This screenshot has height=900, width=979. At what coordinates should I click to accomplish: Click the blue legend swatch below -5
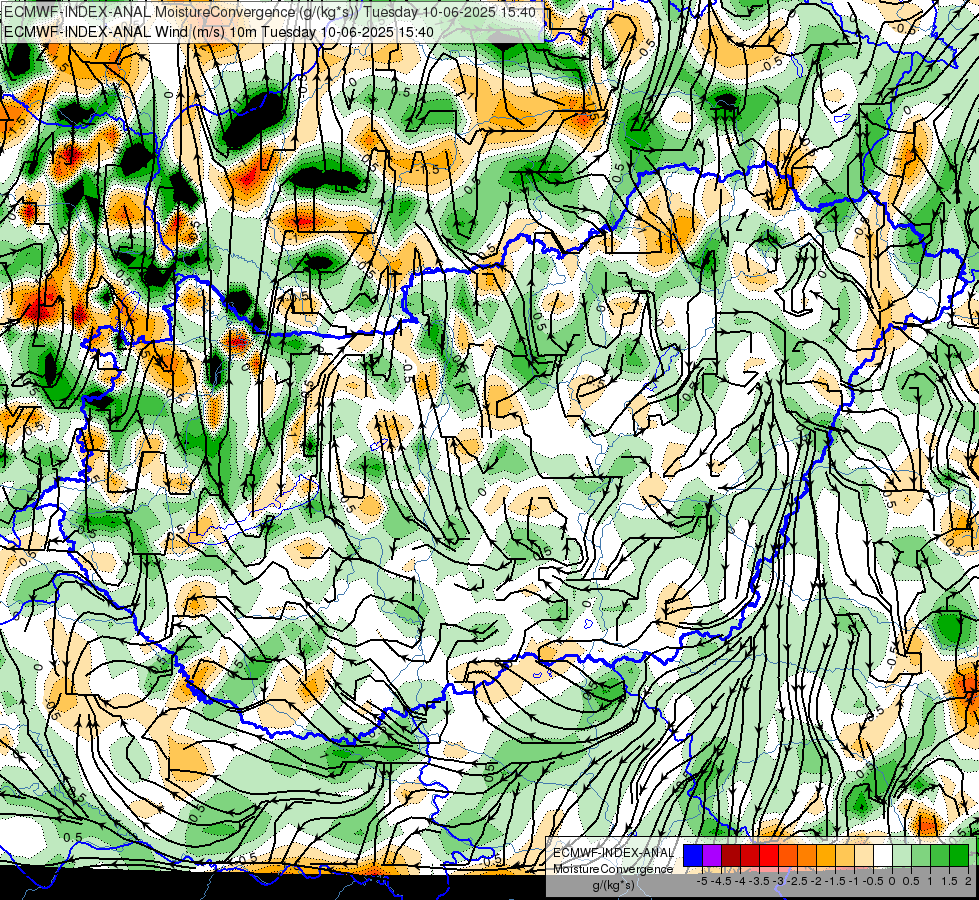[693, 856]
